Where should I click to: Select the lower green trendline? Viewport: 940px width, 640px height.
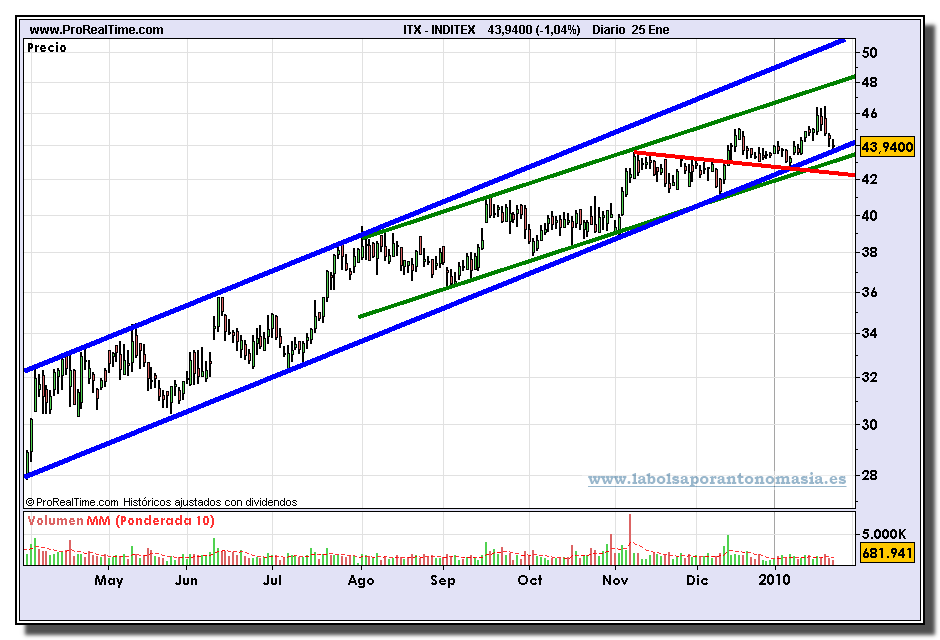coord(607,236)
